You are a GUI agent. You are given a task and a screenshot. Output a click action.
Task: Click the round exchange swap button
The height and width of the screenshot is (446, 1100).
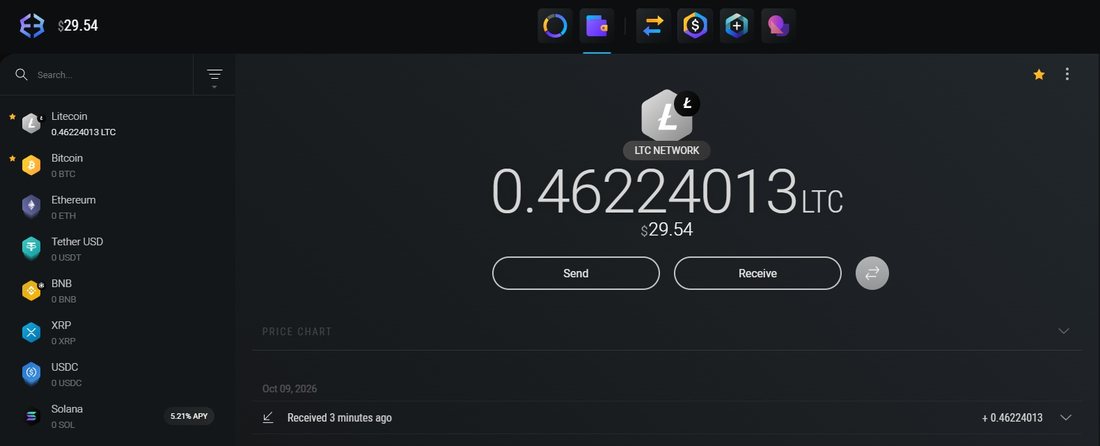pyautogui.click(x=872, y=273)
